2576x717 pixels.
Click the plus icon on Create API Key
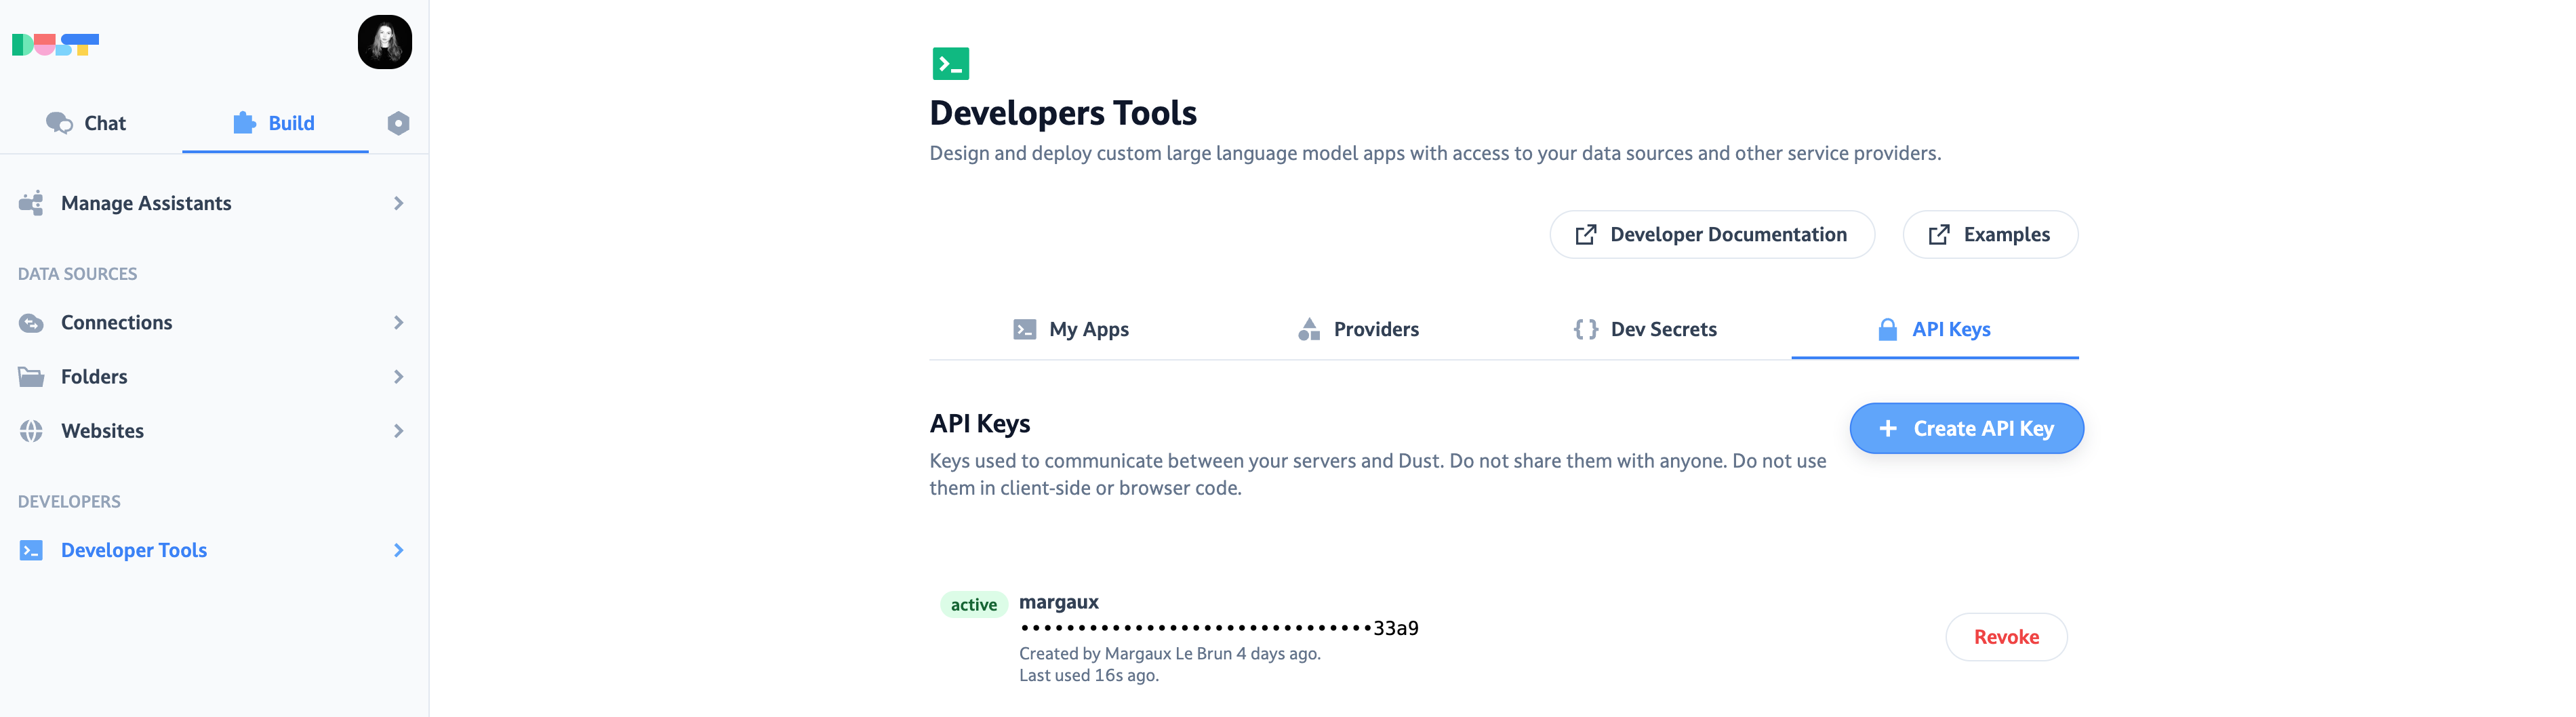[1887, 429]
